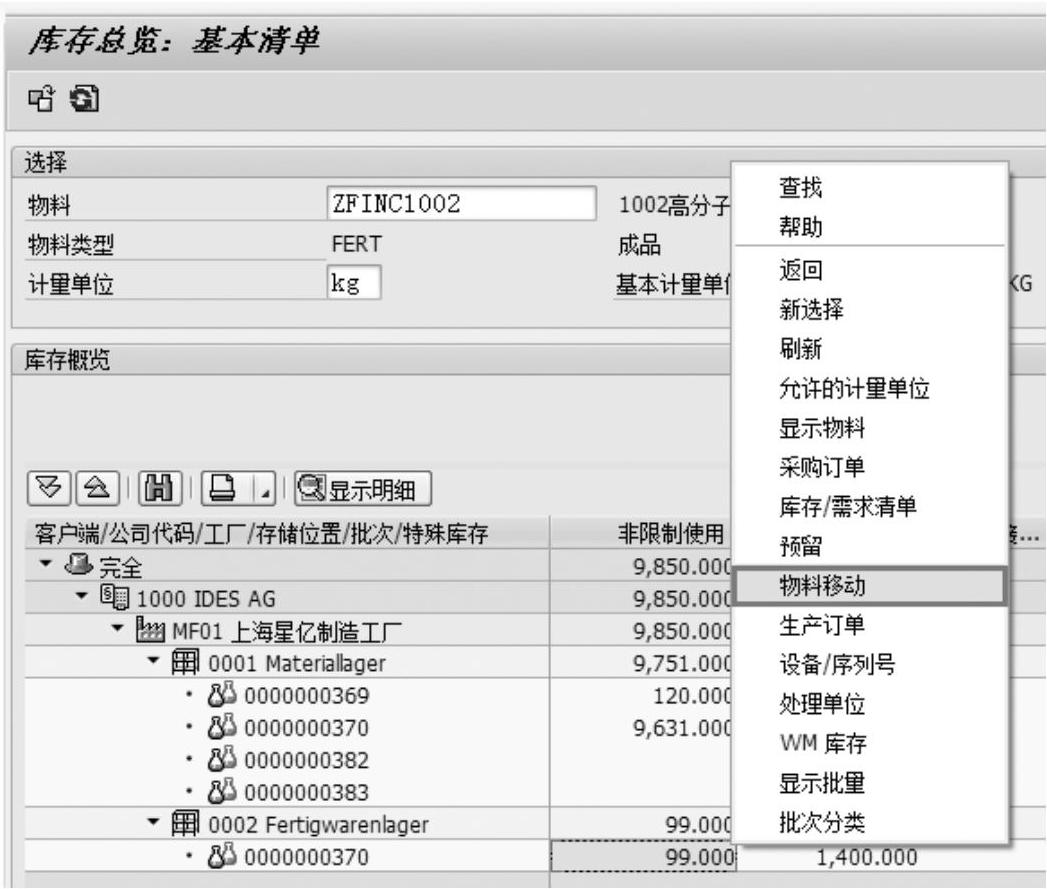This screenshot has height=889, width=1047.
Task: Click storage location icon for 0002 Fertigwarenlager
Action: (x=185, y=823)
